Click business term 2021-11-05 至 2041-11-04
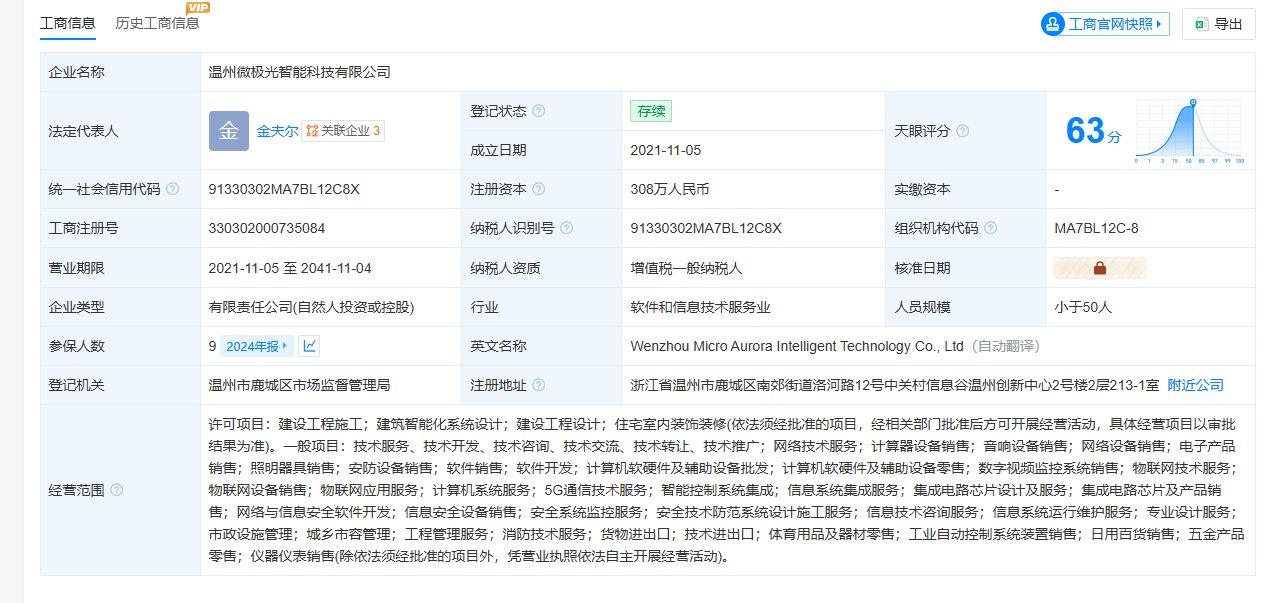This screenshot has height=603, width=1271. (290, 268)
